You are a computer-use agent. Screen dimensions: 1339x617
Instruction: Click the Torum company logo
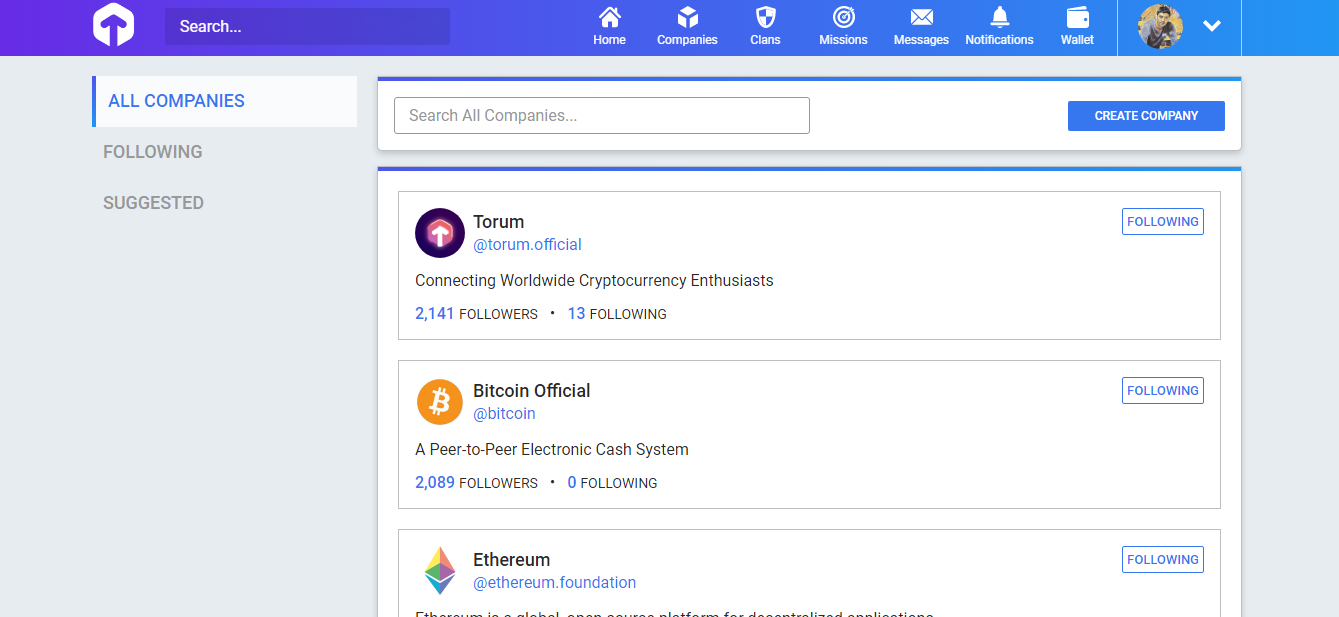point(440,233)
